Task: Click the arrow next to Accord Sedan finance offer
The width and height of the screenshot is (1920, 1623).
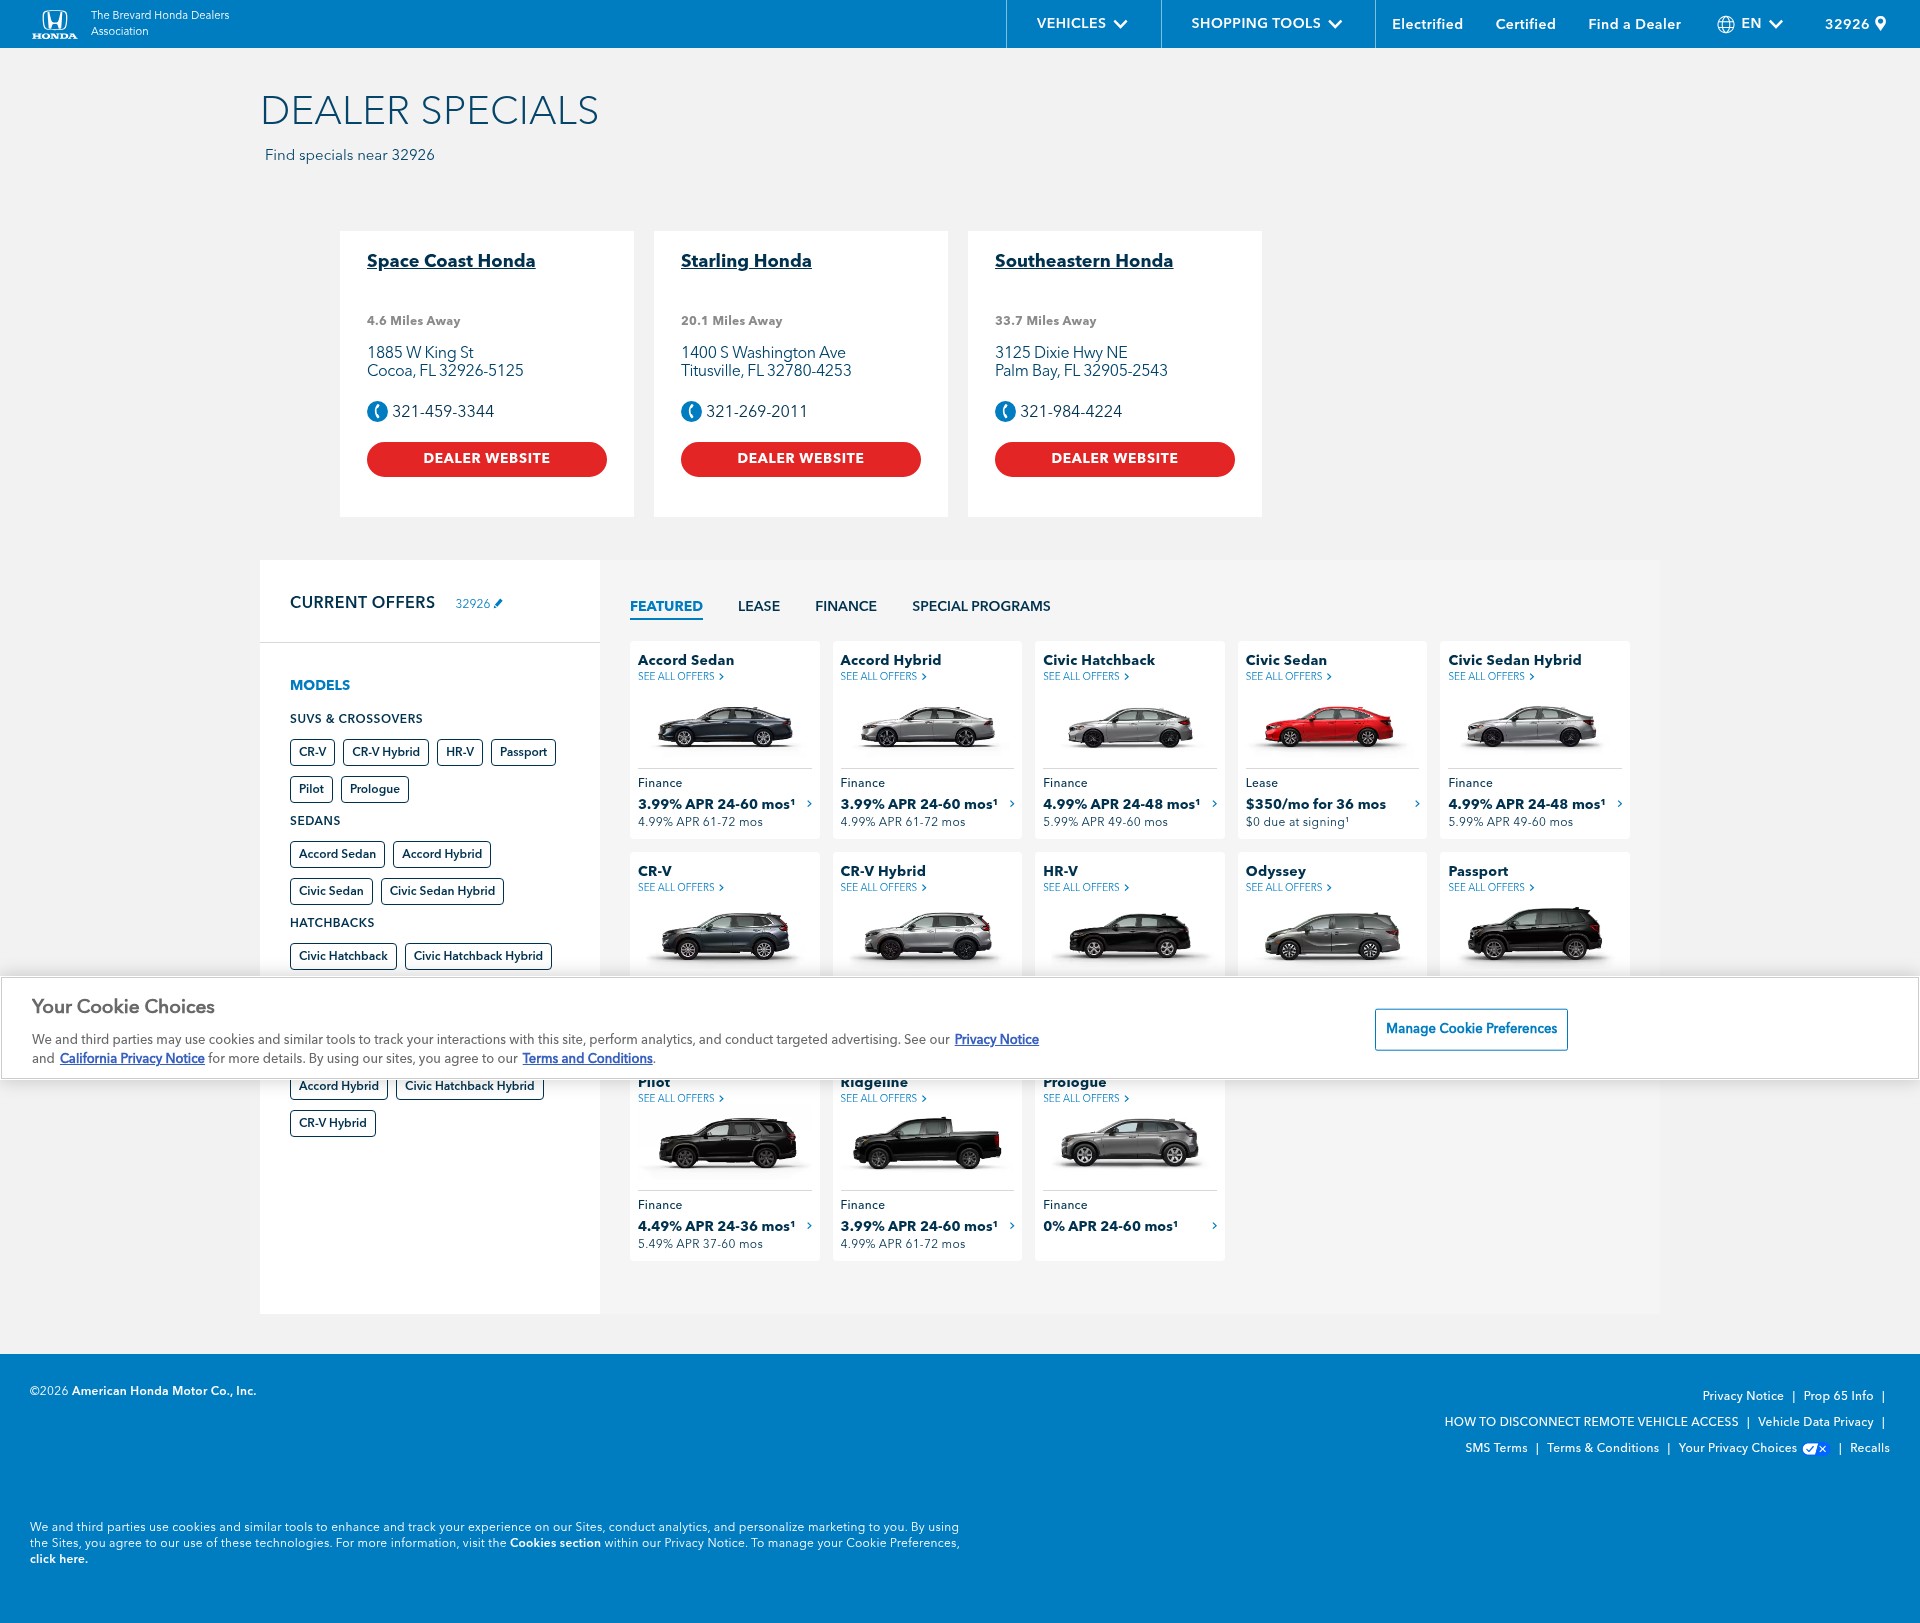Action: 810,804
